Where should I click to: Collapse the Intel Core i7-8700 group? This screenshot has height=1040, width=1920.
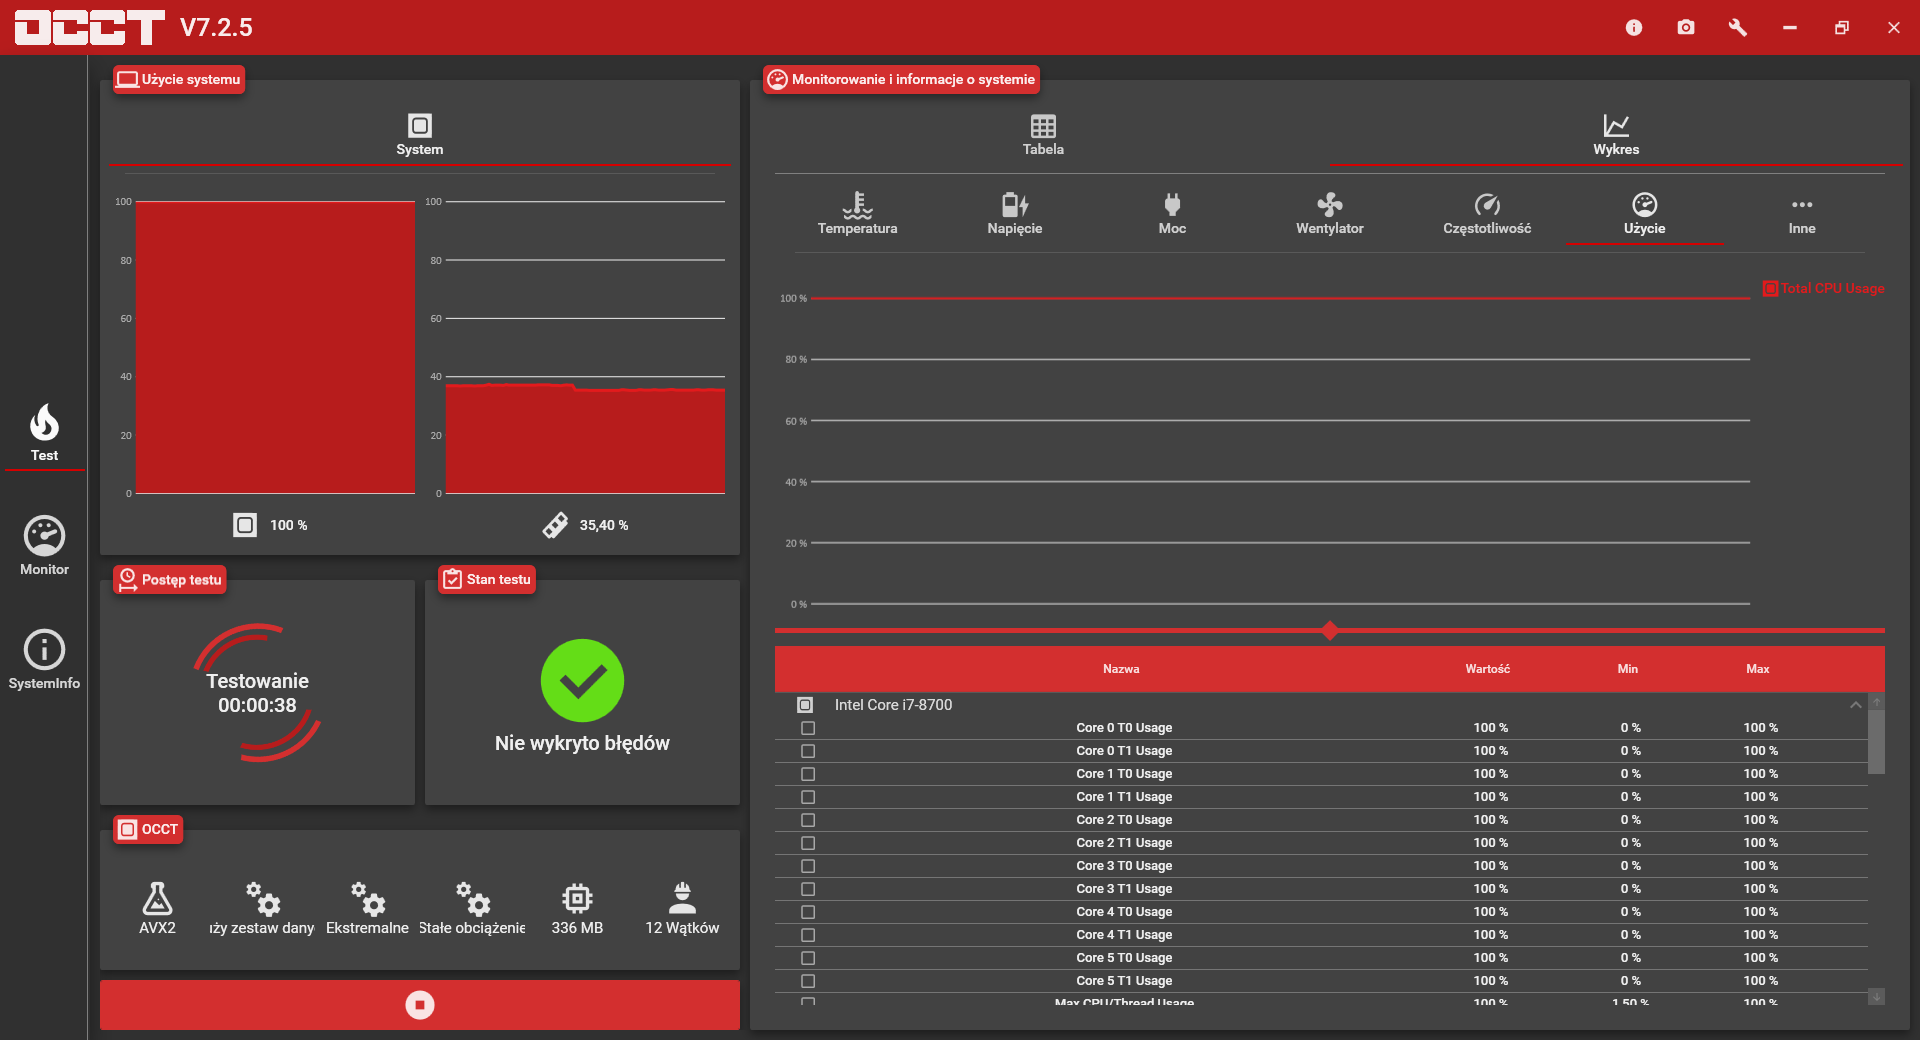click(x=1856, y=705)
